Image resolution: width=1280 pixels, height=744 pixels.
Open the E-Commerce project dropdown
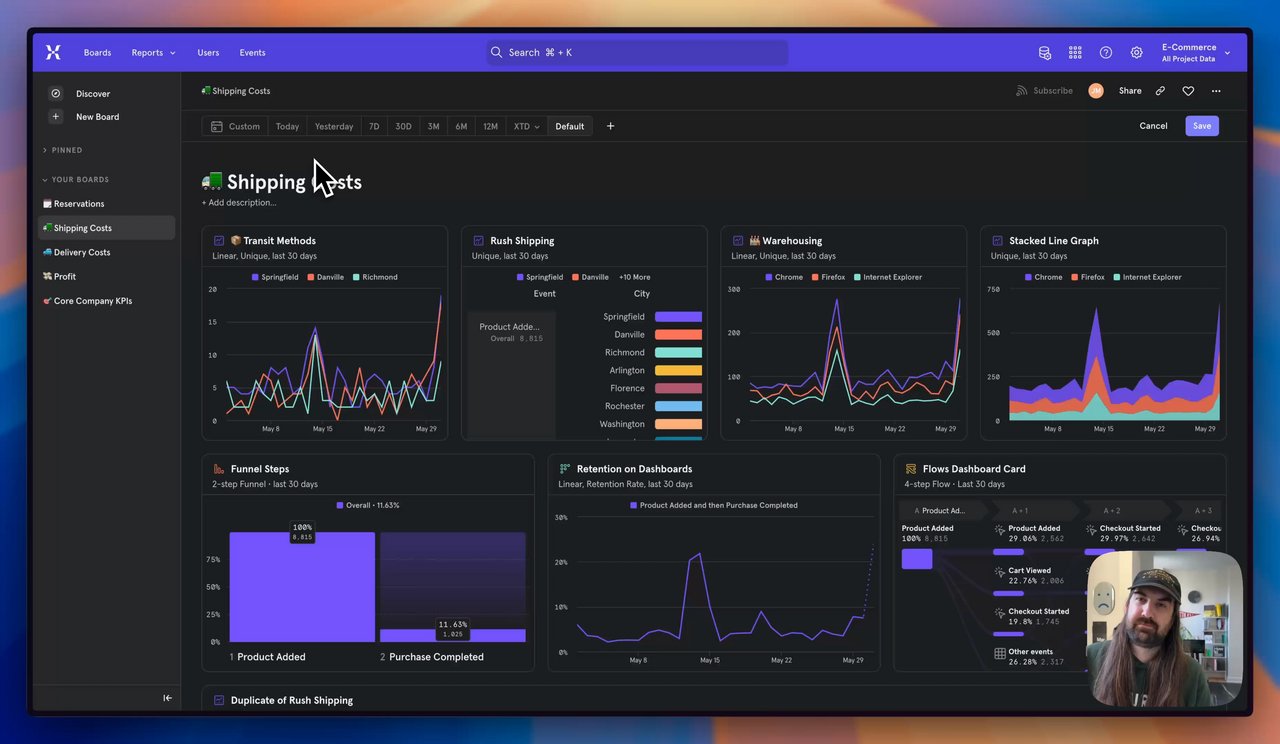point(1196,52)
